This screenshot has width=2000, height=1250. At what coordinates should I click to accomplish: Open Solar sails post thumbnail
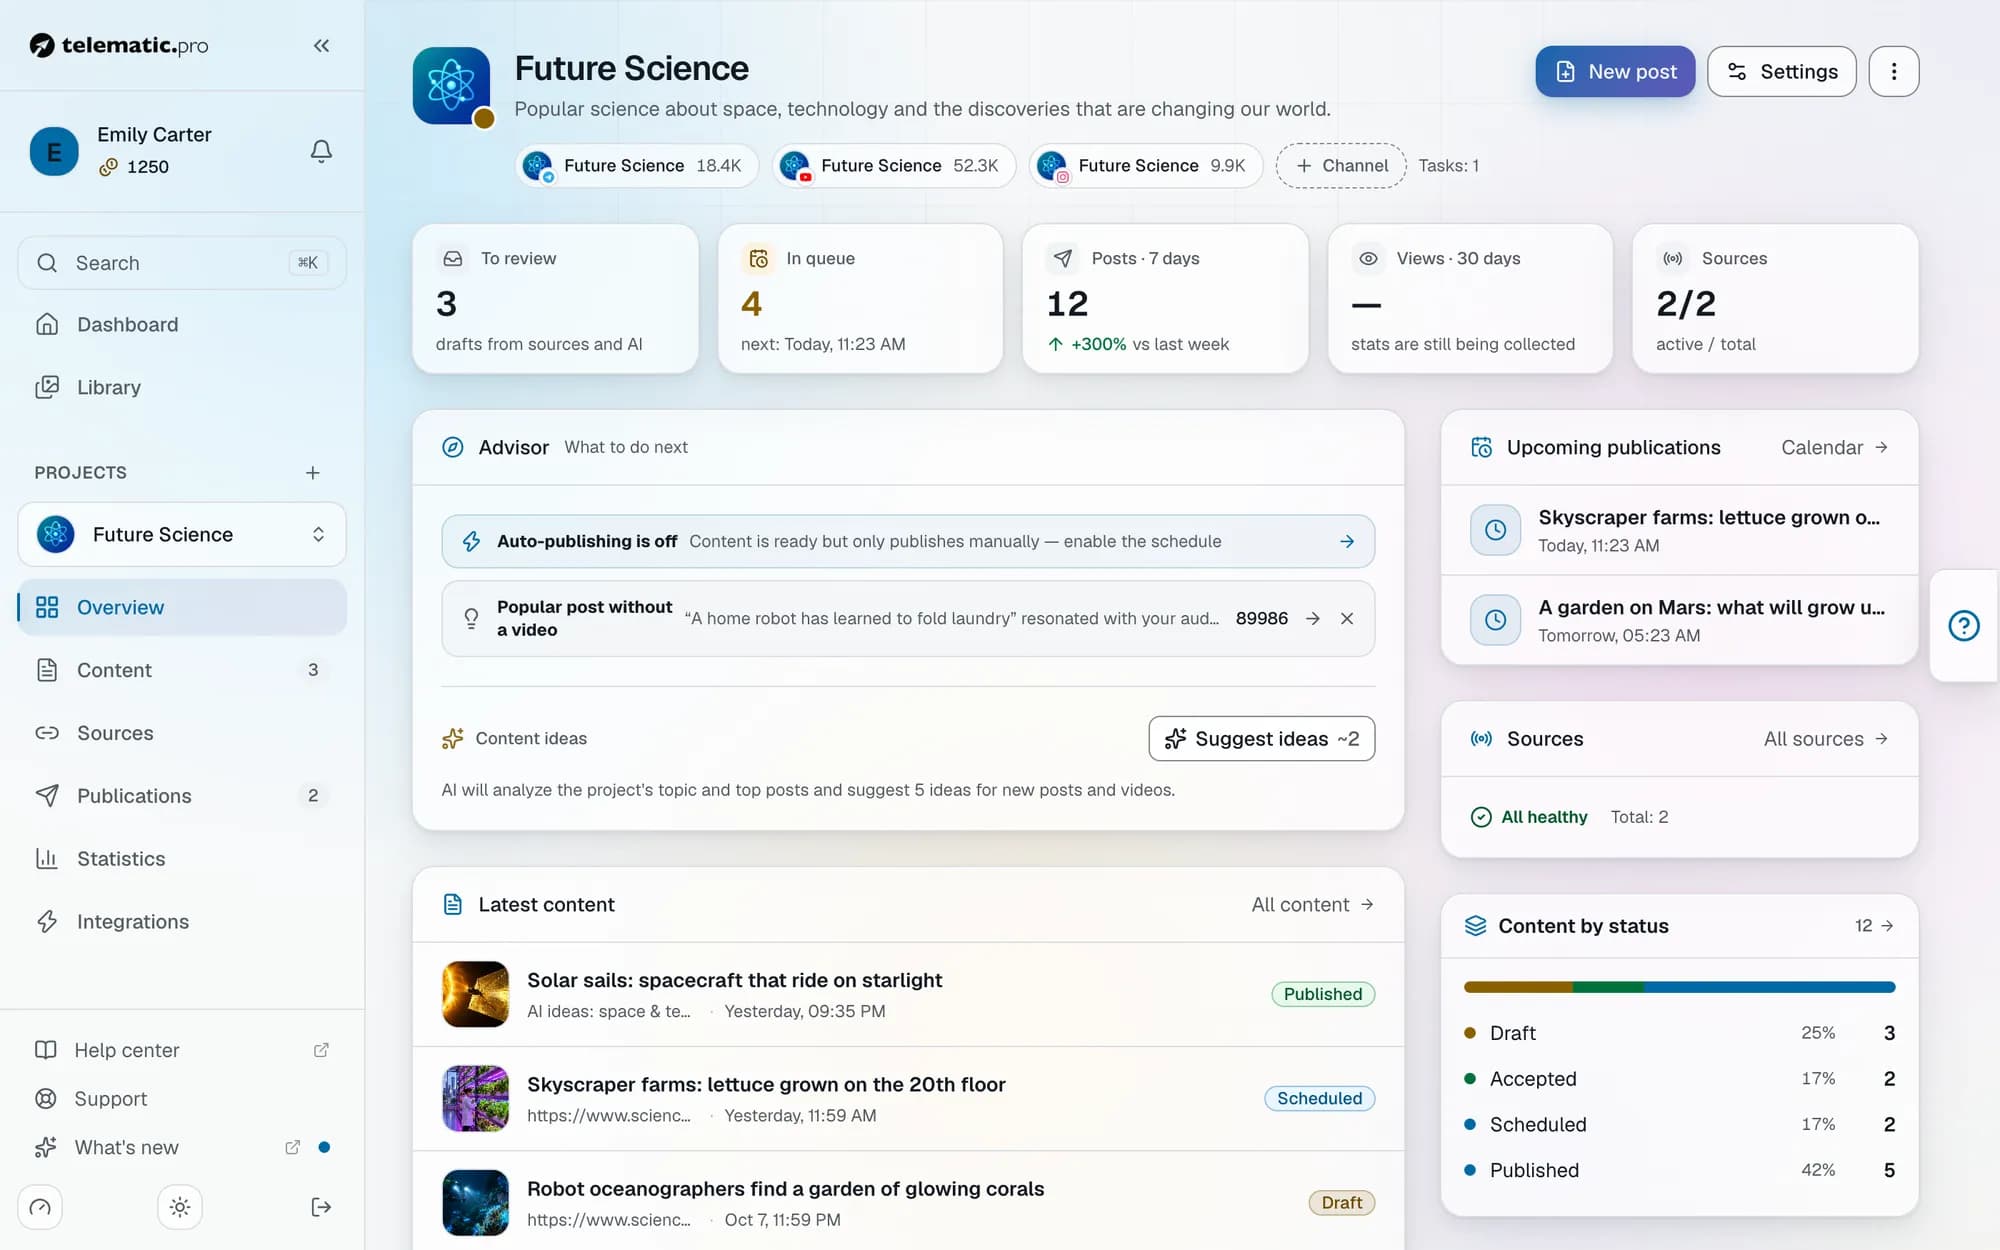(475, 994)
